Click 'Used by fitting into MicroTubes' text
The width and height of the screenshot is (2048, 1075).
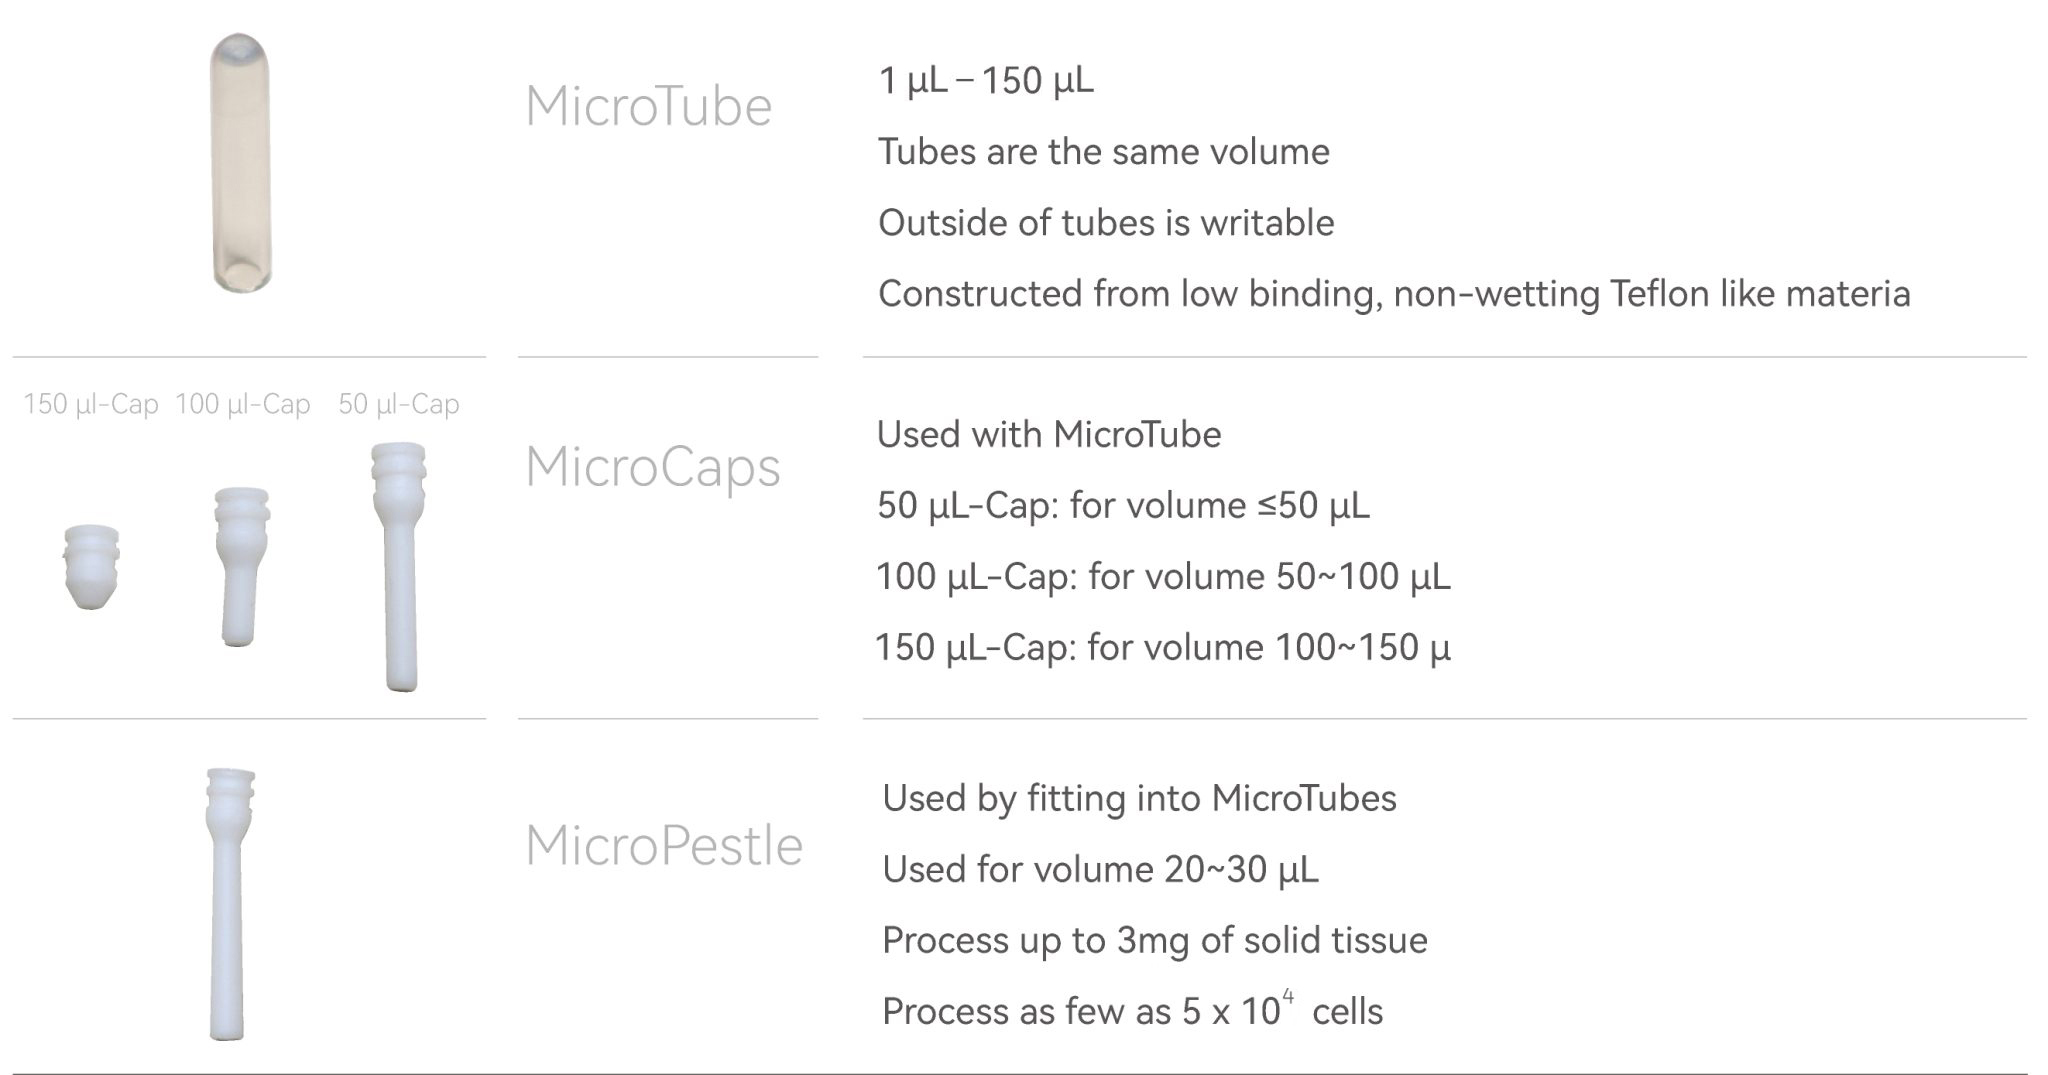1139,799
